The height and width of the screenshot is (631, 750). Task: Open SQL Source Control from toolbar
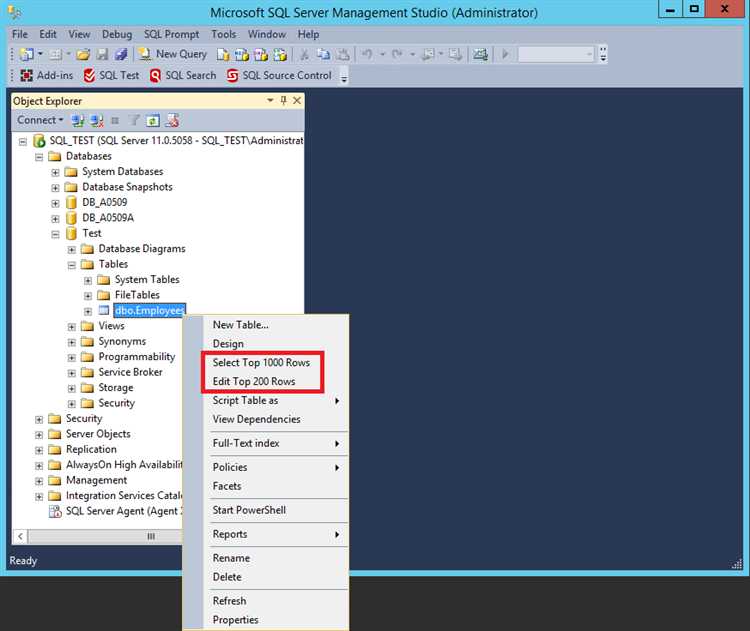[279, 75]
